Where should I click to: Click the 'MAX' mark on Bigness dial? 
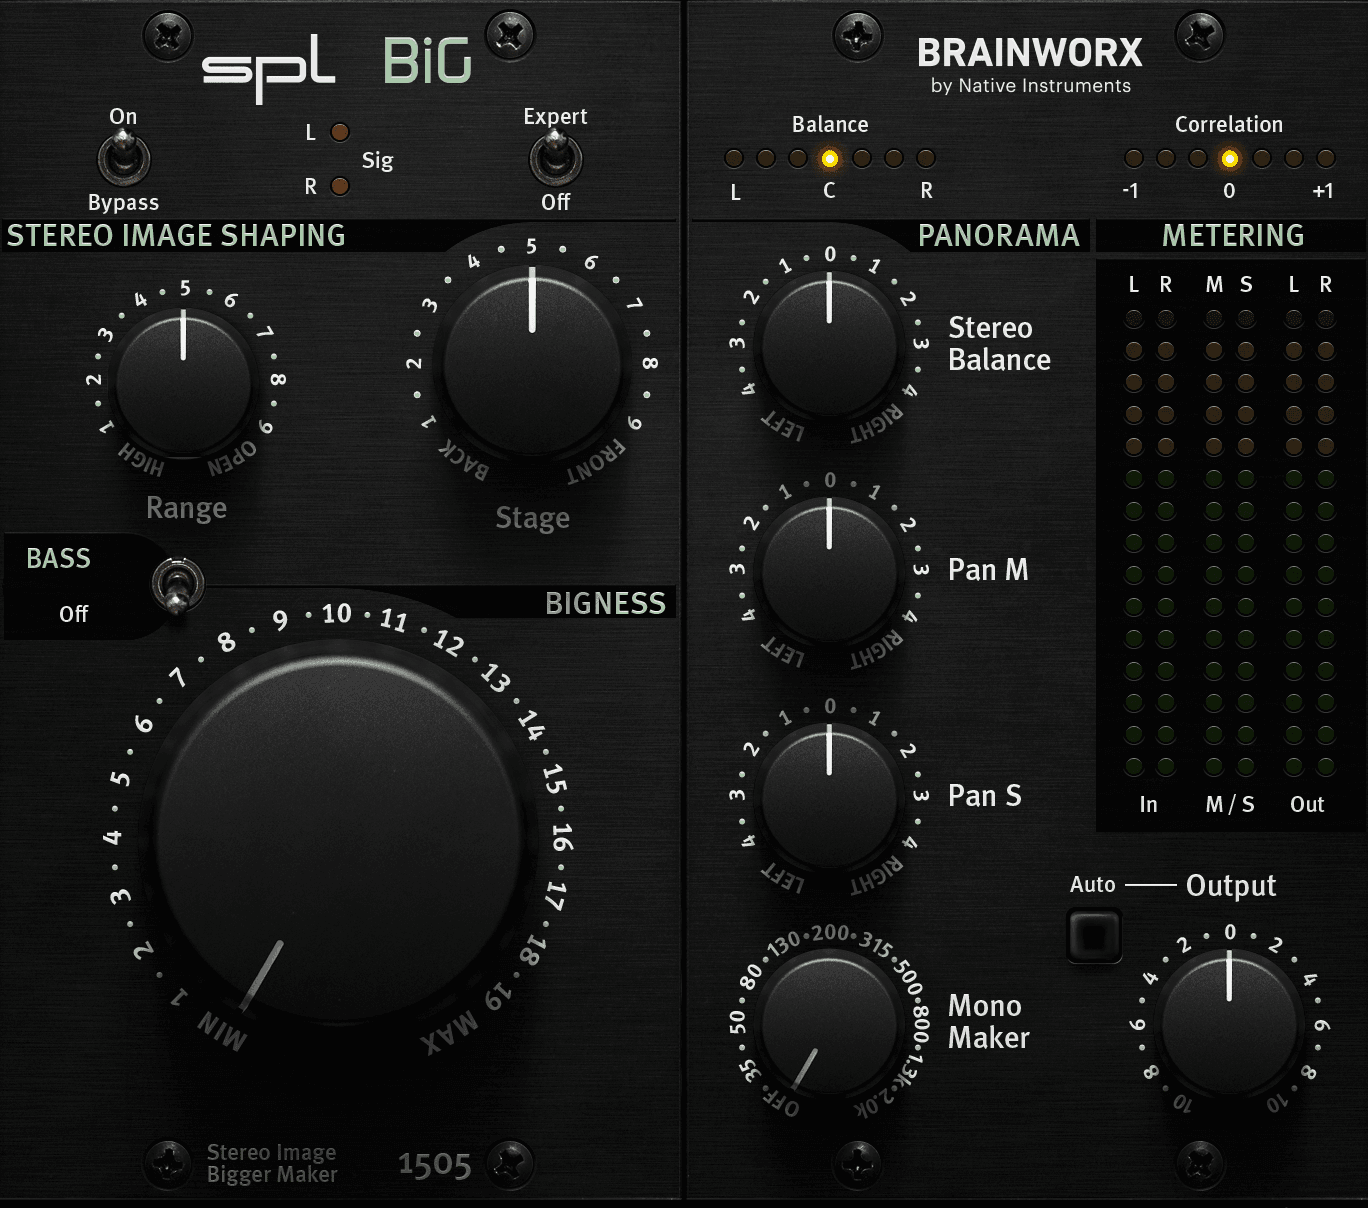[448, 1033]
